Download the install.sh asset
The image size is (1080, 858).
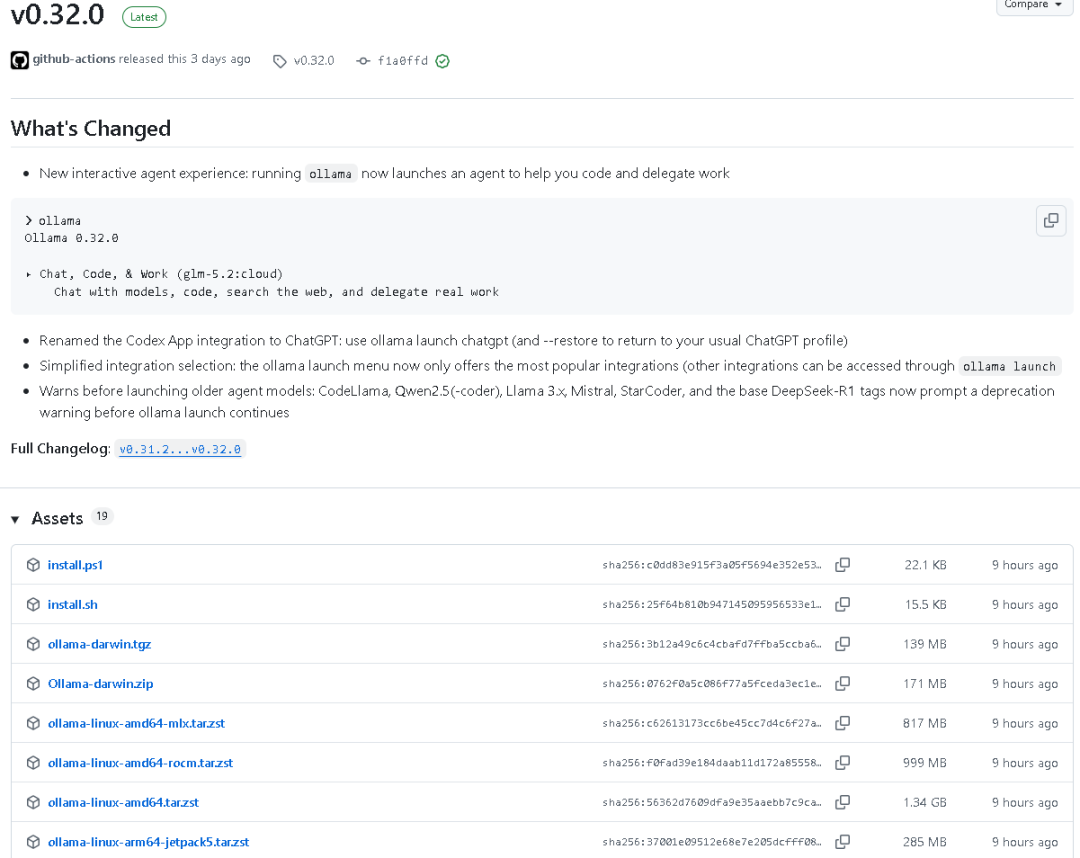(x=72, y=605)
